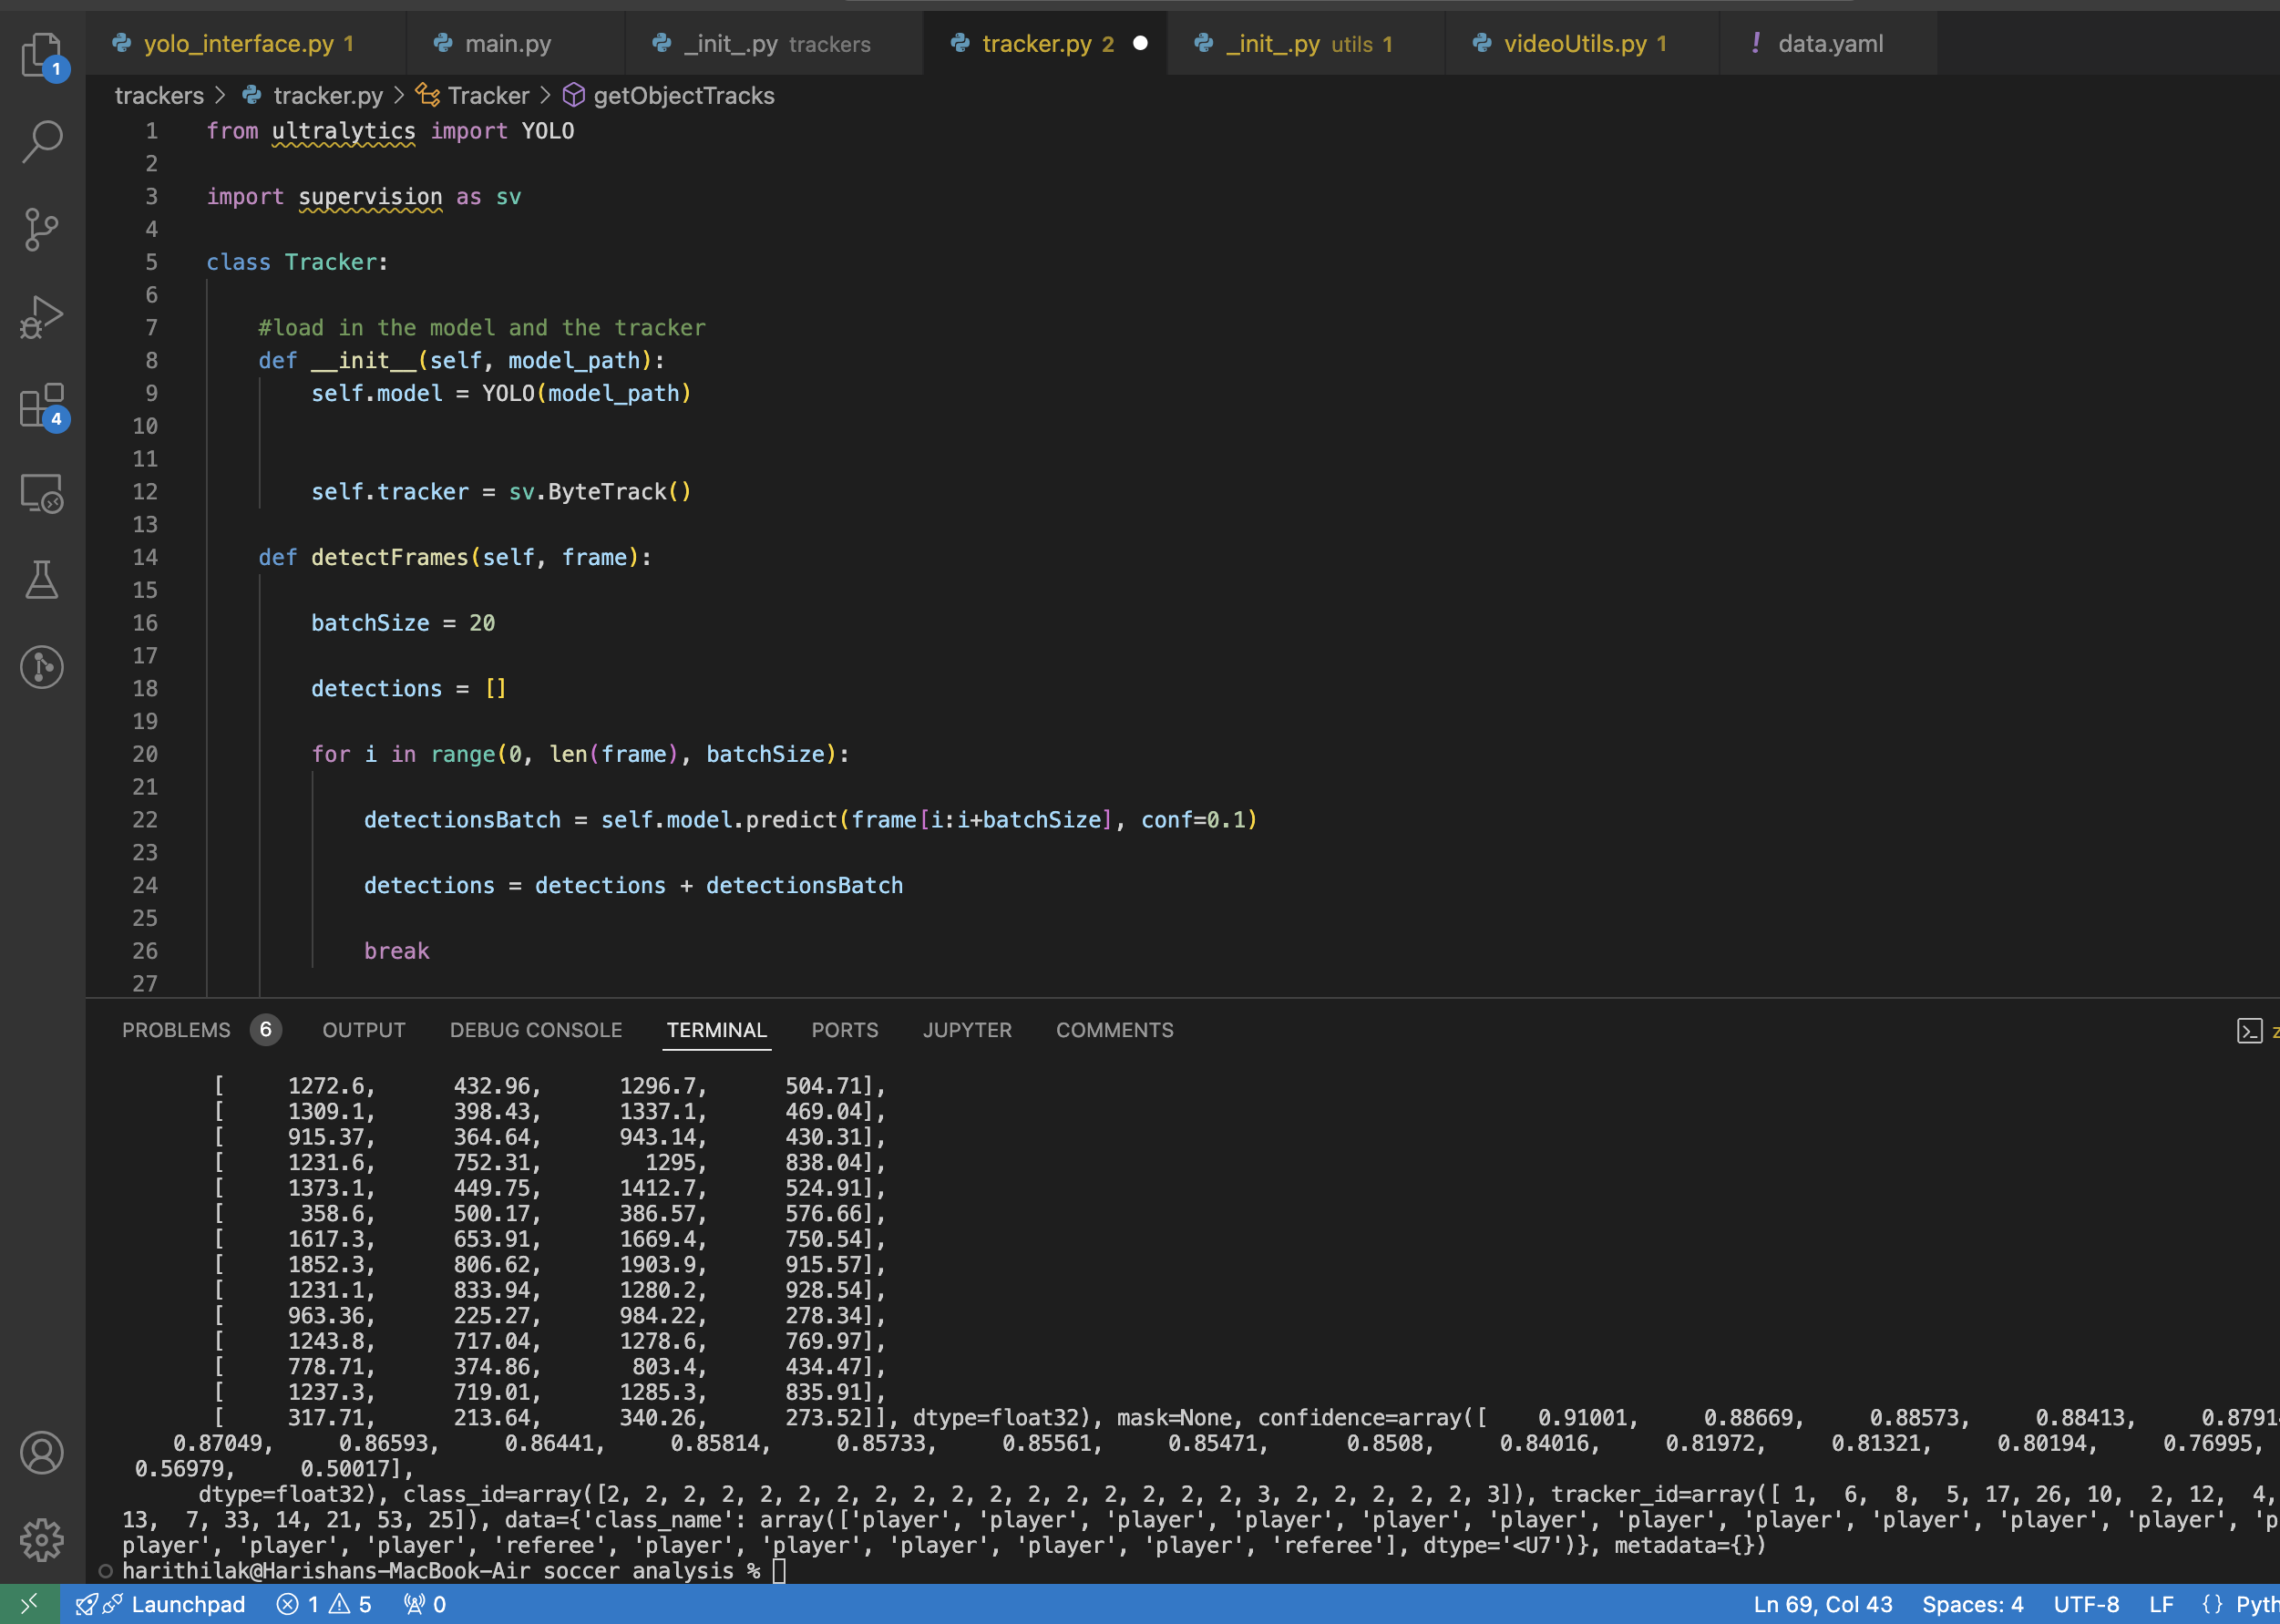The width and height of the screenshot is (2280, 1624).
Task: Click the remote window status indicator
Action: point(29,1604)
